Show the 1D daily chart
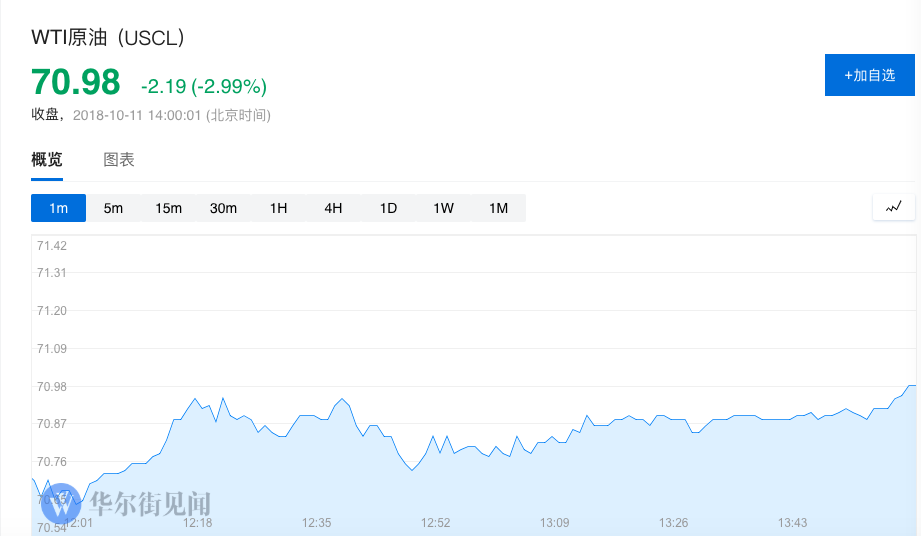The image size is (921, 536). 388,208
